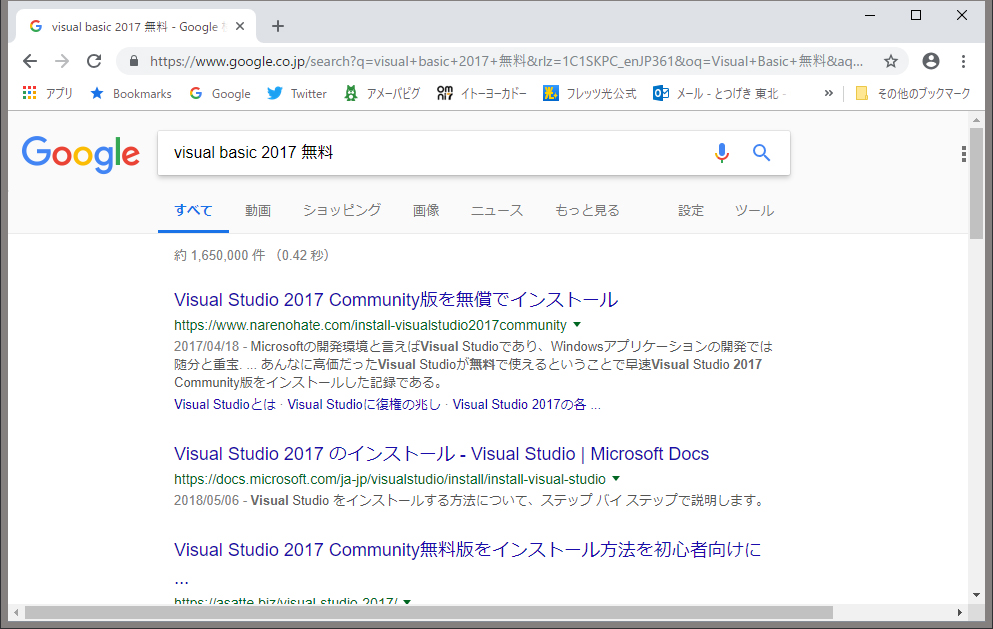The width and height of the screenshot is (993, 629).
Task: Select the すべて results tab
Action: click(193, 210)
